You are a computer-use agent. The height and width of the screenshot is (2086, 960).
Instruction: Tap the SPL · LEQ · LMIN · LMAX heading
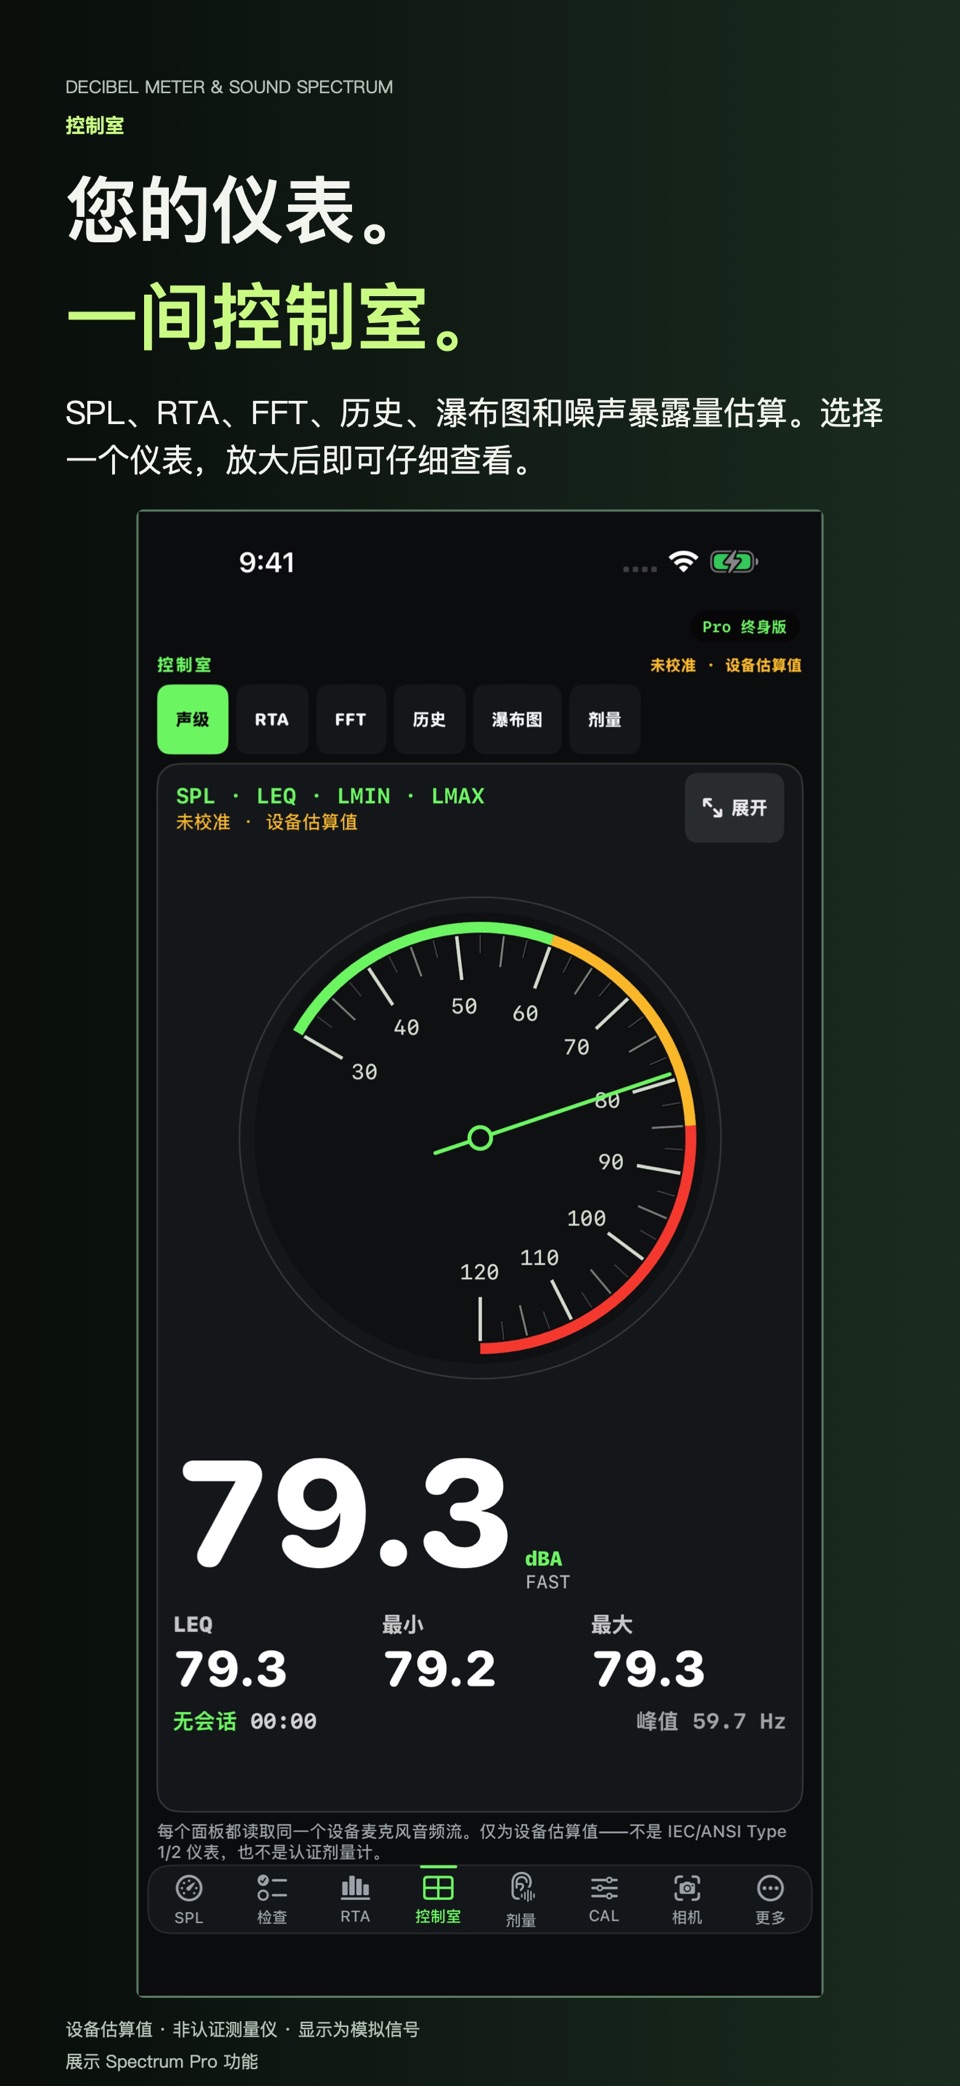330,796
